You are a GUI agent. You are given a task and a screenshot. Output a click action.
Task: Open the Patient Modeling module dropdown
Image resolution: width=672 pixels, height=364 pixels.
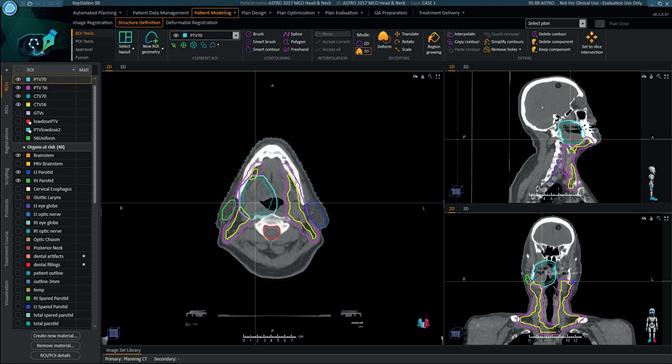pyautogui.click(x=235, y=13)
